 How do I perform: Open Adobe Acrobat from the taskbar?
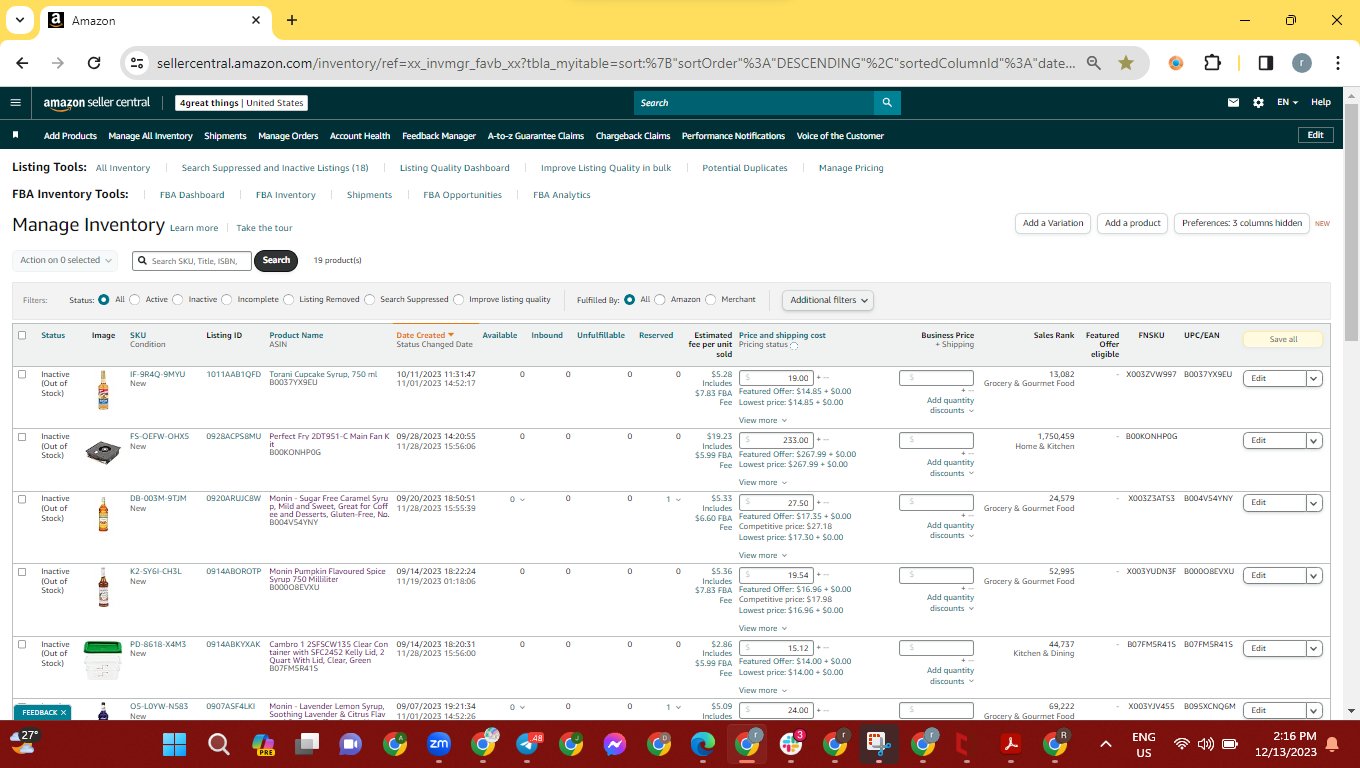point(1010,744)
